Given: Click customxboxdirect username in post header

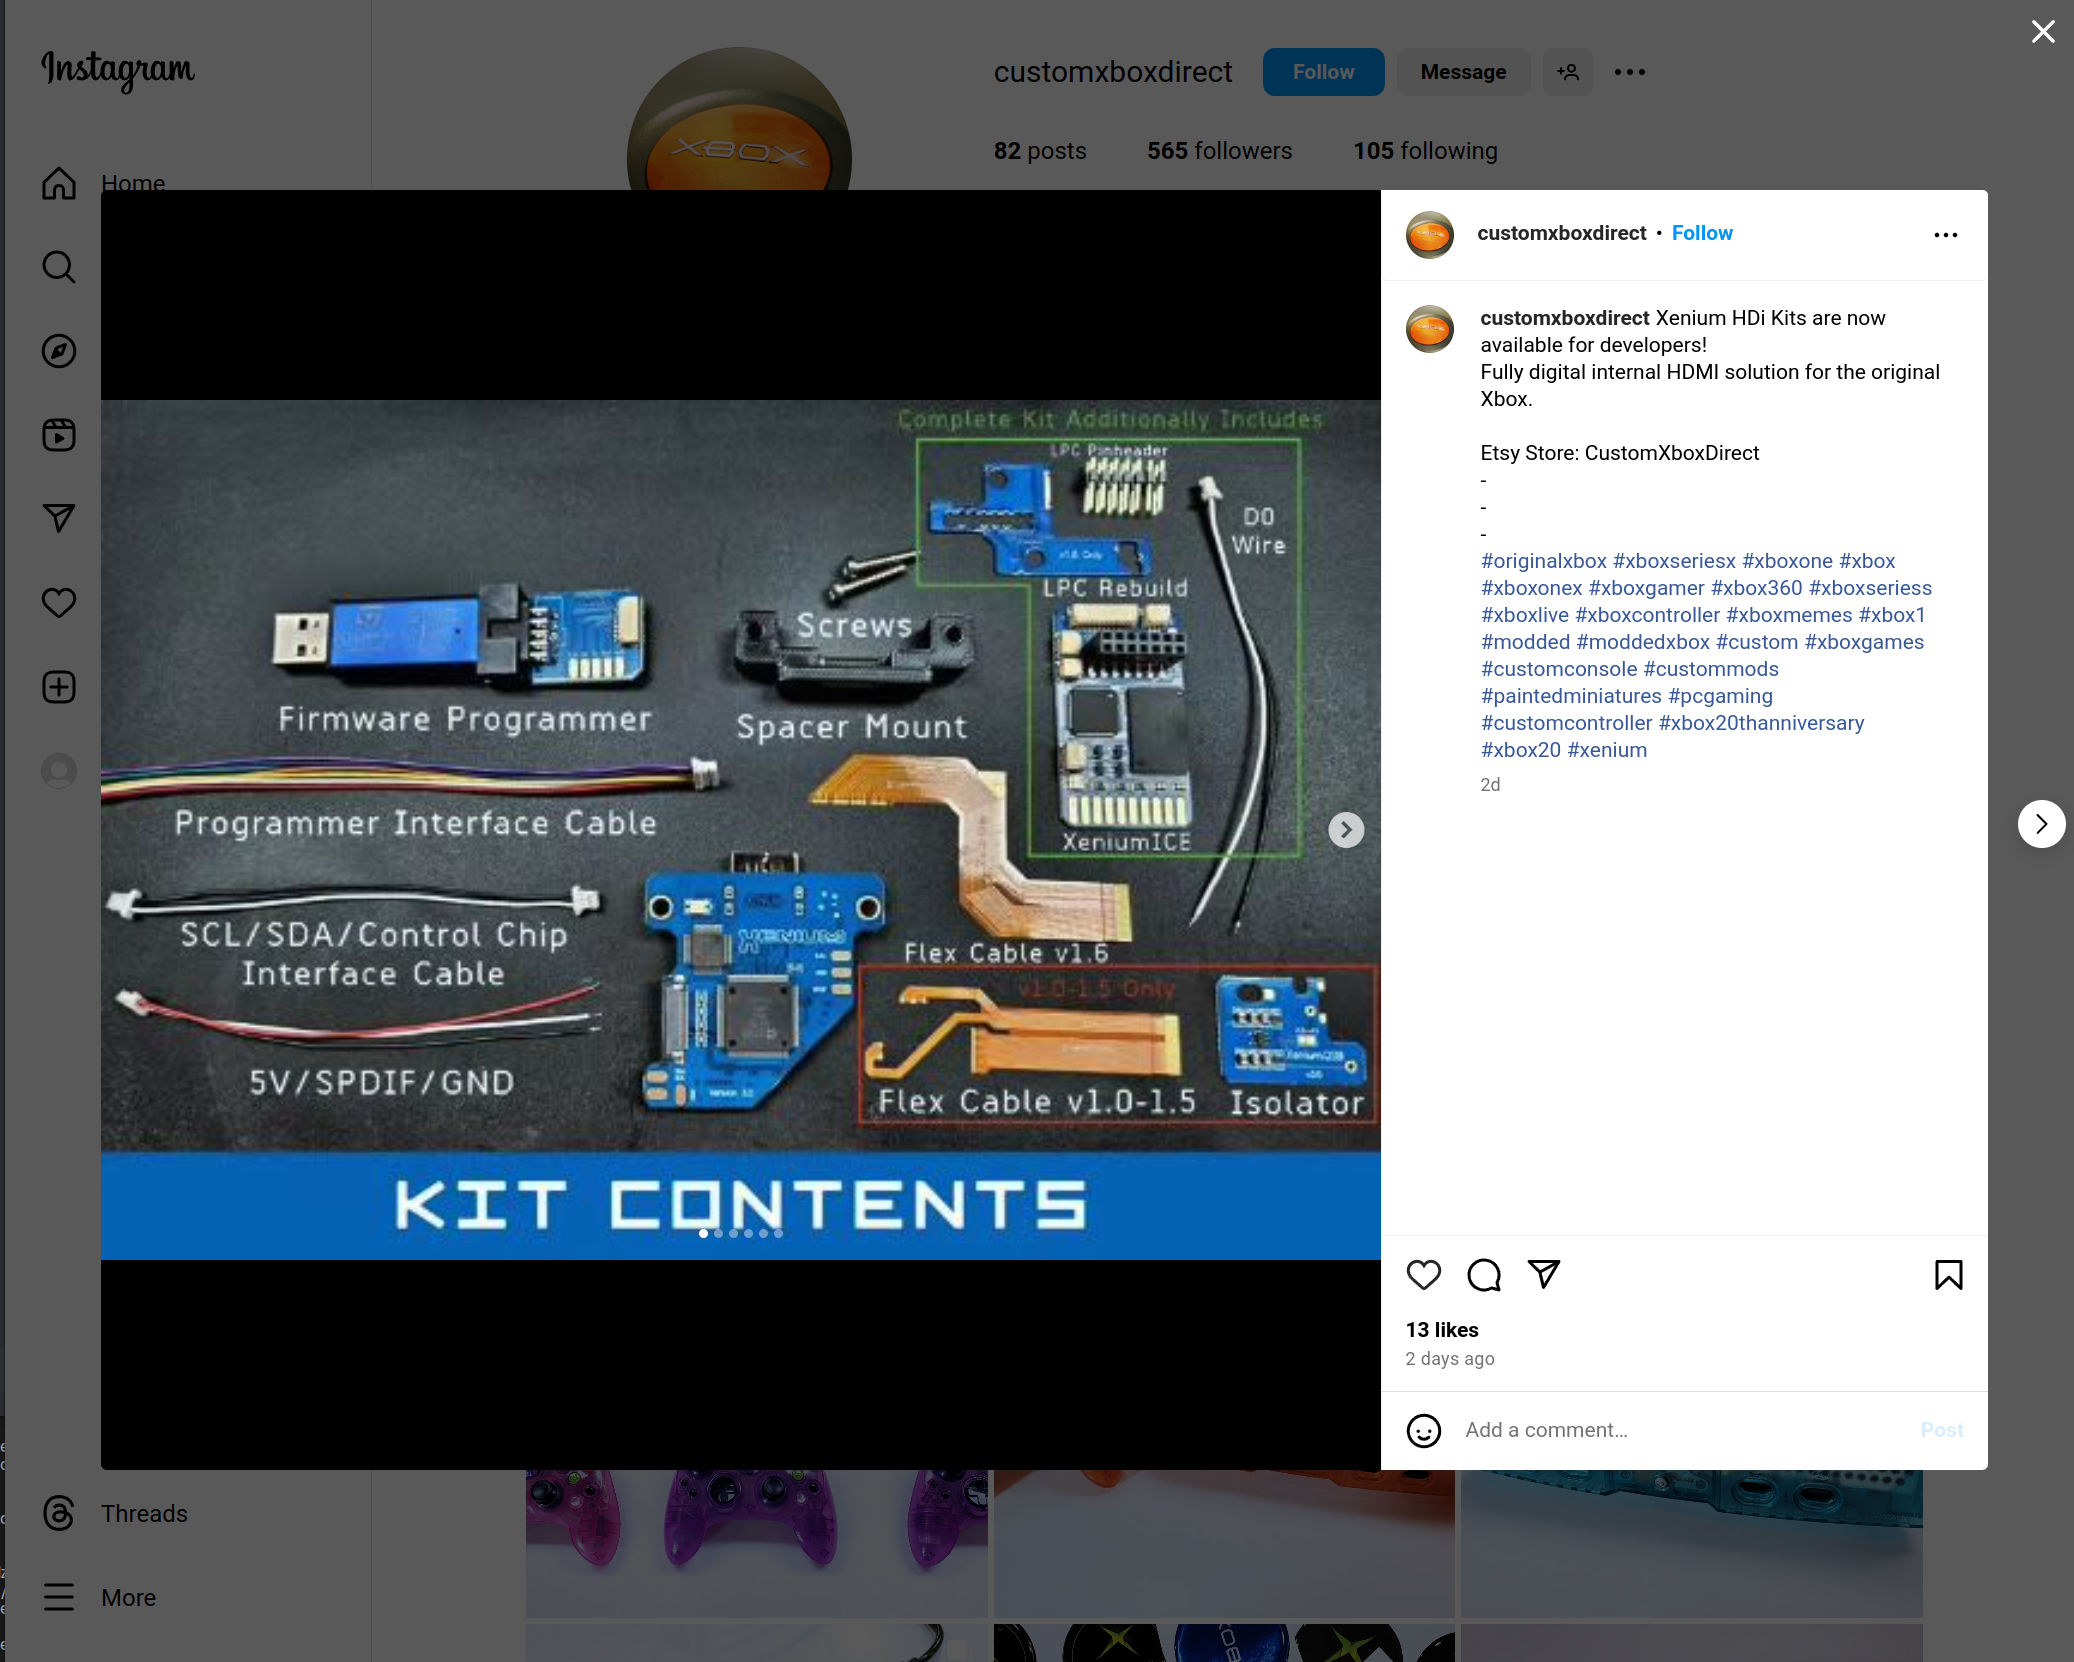Looking at the screenshot, I should coord(1561,233).
